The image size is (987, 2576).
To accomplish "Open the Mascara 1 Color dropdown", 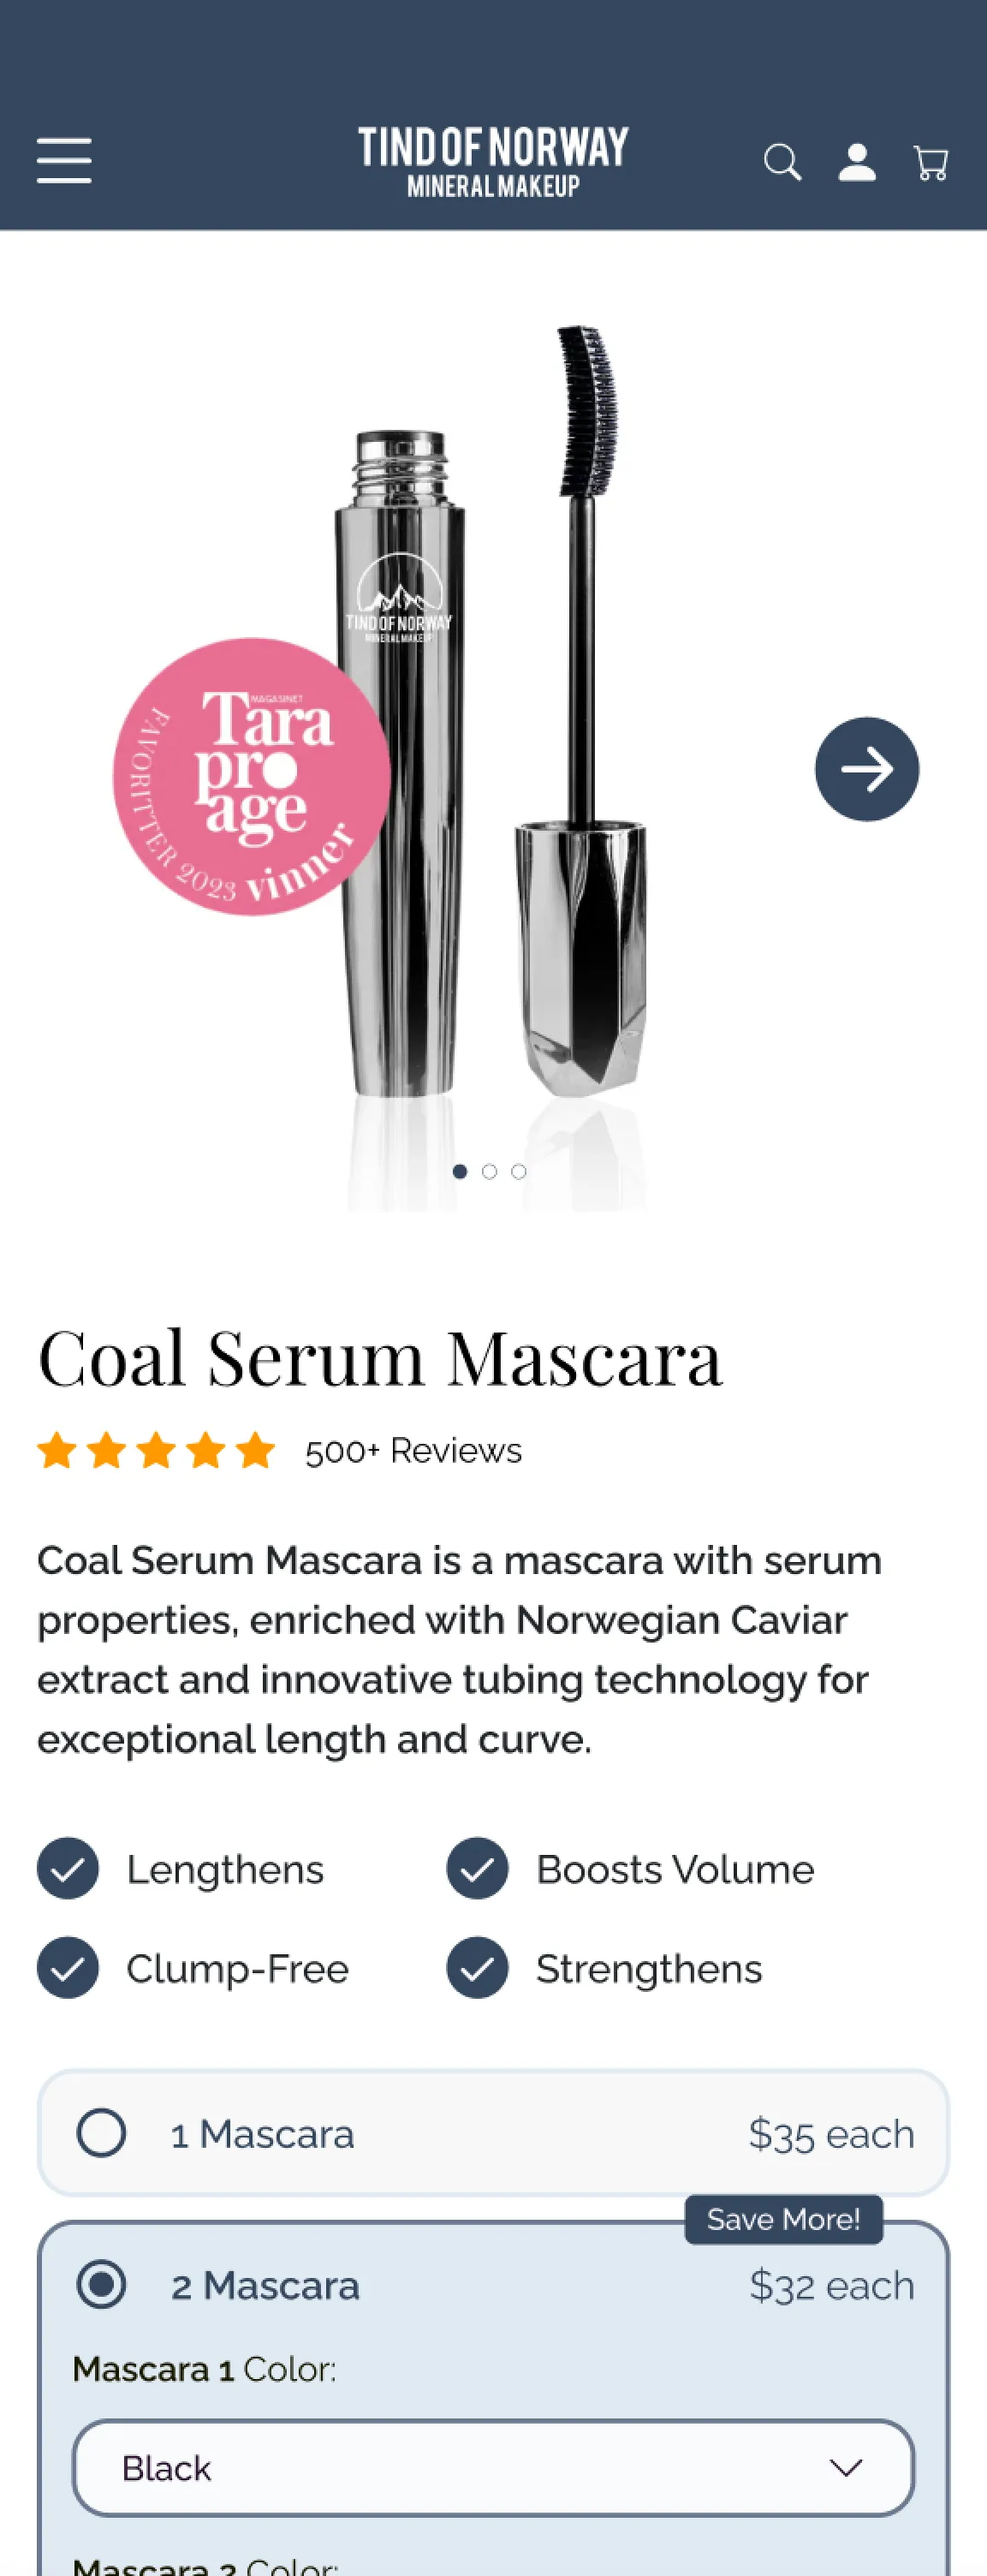I will tap(493, 2467).
